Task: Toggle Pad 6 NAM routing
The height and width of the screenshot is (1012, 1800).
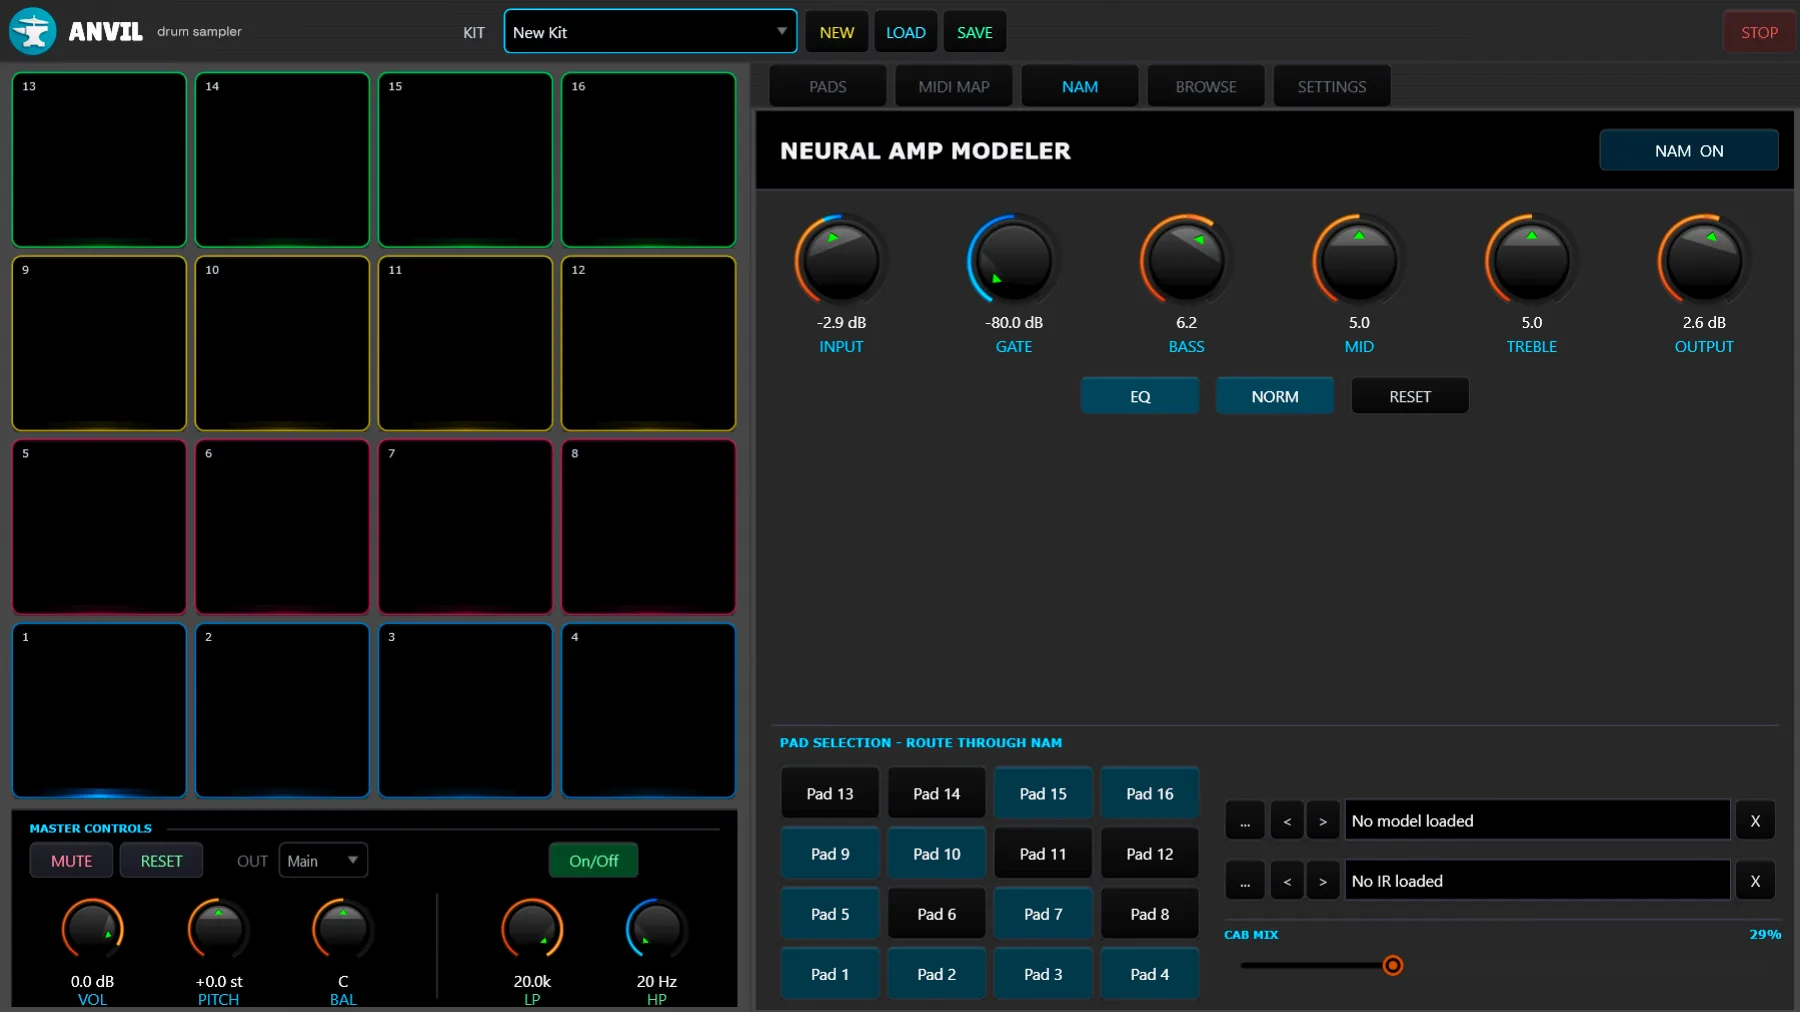Action: [937, 914]
